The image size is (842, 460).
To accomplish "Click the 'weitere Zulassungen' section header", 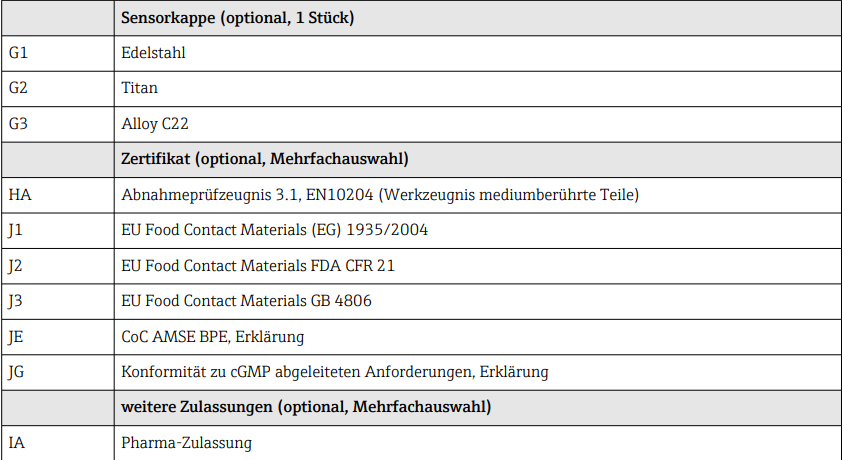I will (x=306, y=407).
